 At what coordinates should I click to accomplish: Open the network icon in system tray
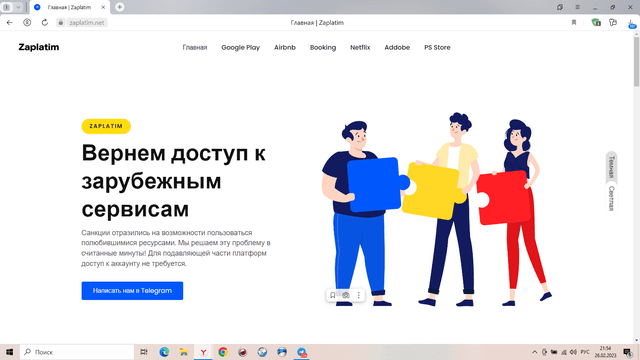pos(564,352)
